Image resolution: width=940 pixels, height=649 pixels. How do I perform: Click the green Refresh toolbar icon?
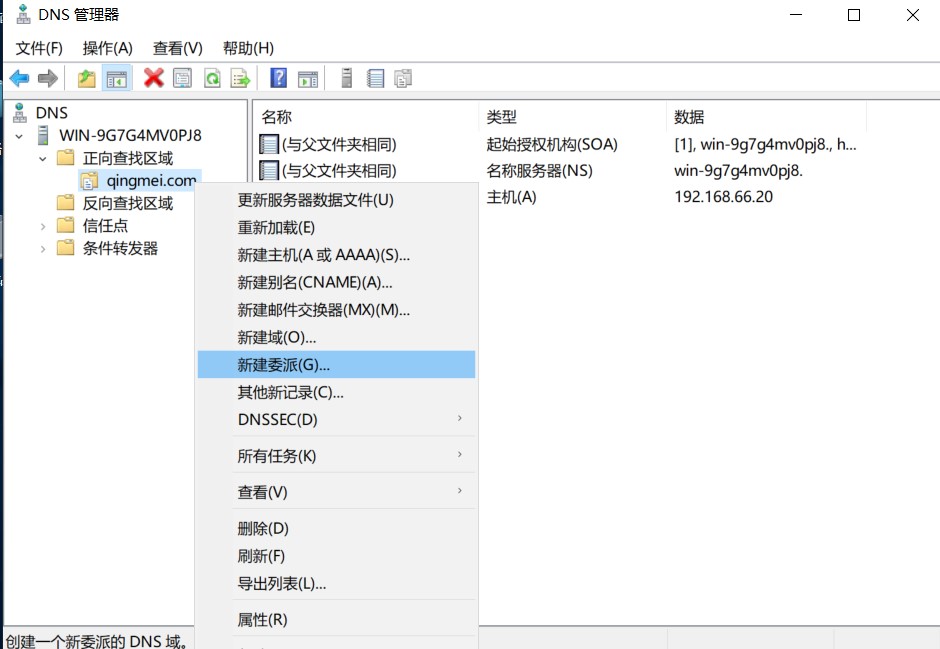coord(212,78)
